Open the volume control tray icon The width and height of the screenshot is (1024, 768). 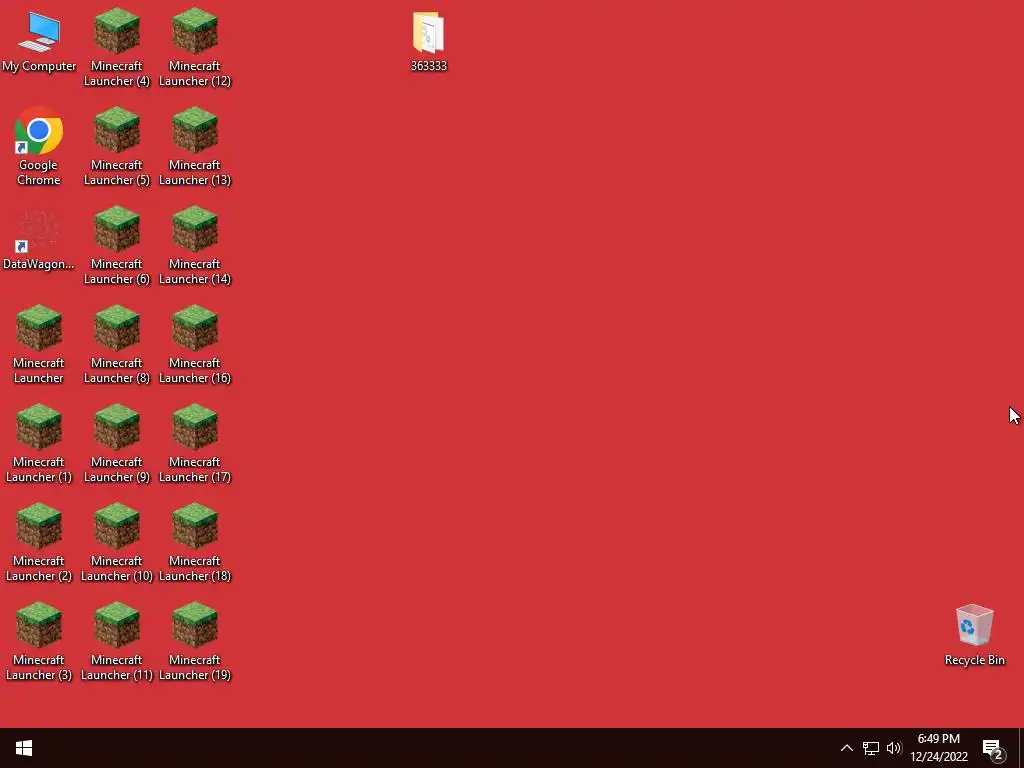tap(894, 748)
